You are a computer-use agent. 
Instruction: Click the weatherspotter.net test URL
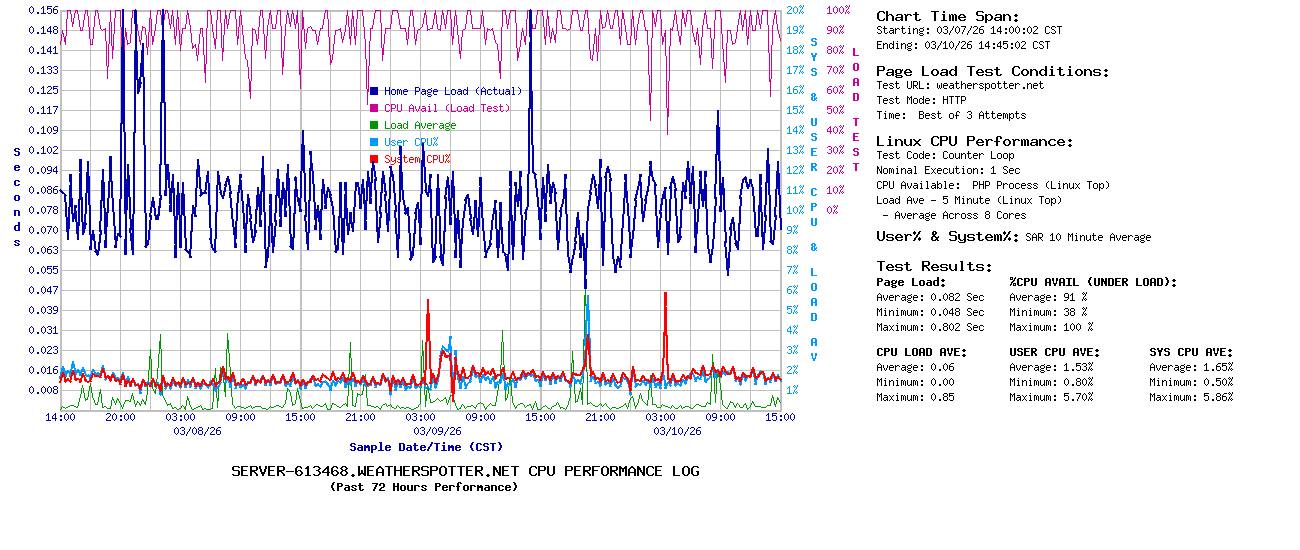pos(989,85)
